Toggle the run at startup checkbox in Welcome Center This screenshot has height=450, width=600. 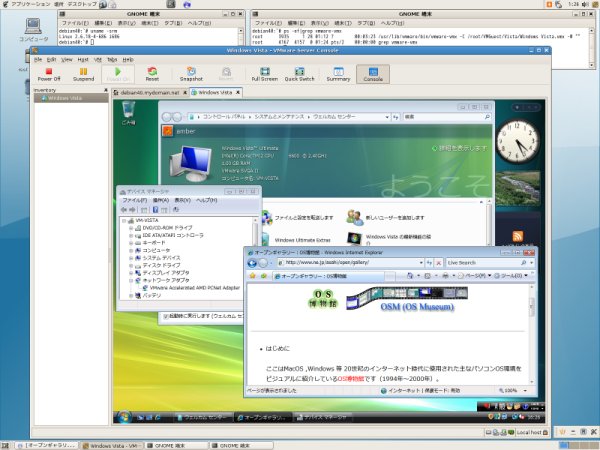point(166,316)
